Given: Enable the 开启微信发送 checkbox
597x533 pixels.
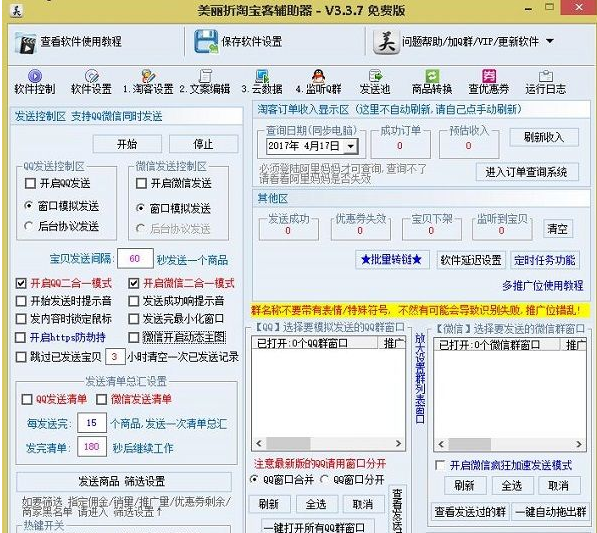Looking at the screenshot, I should 141,183.
